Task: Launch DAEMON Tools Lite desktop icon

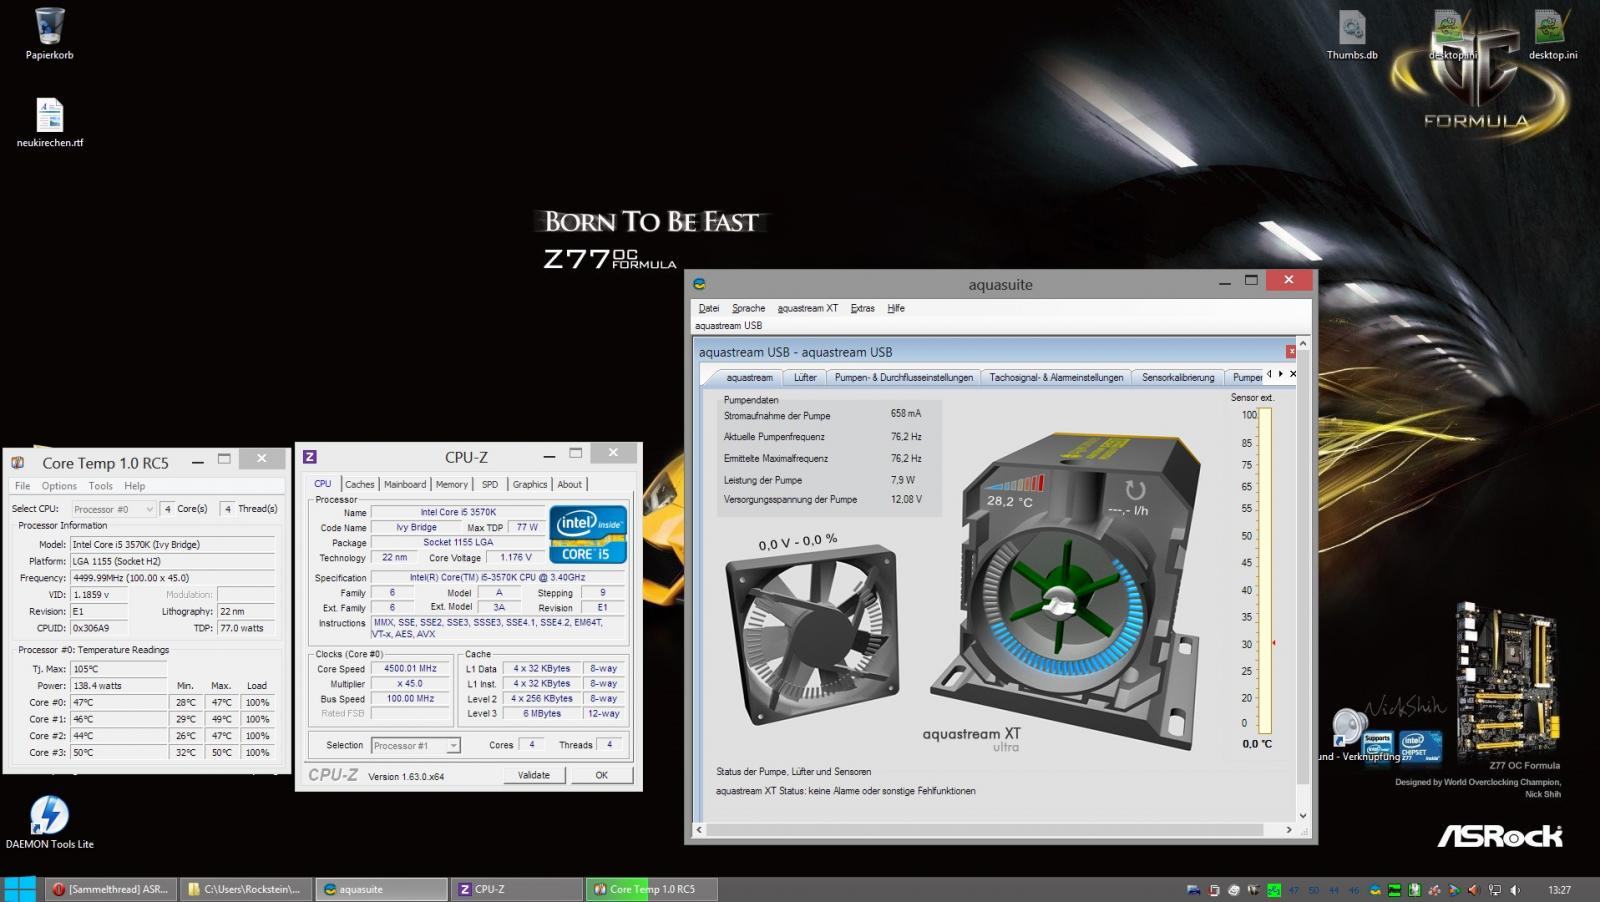Action: (49, 822)
